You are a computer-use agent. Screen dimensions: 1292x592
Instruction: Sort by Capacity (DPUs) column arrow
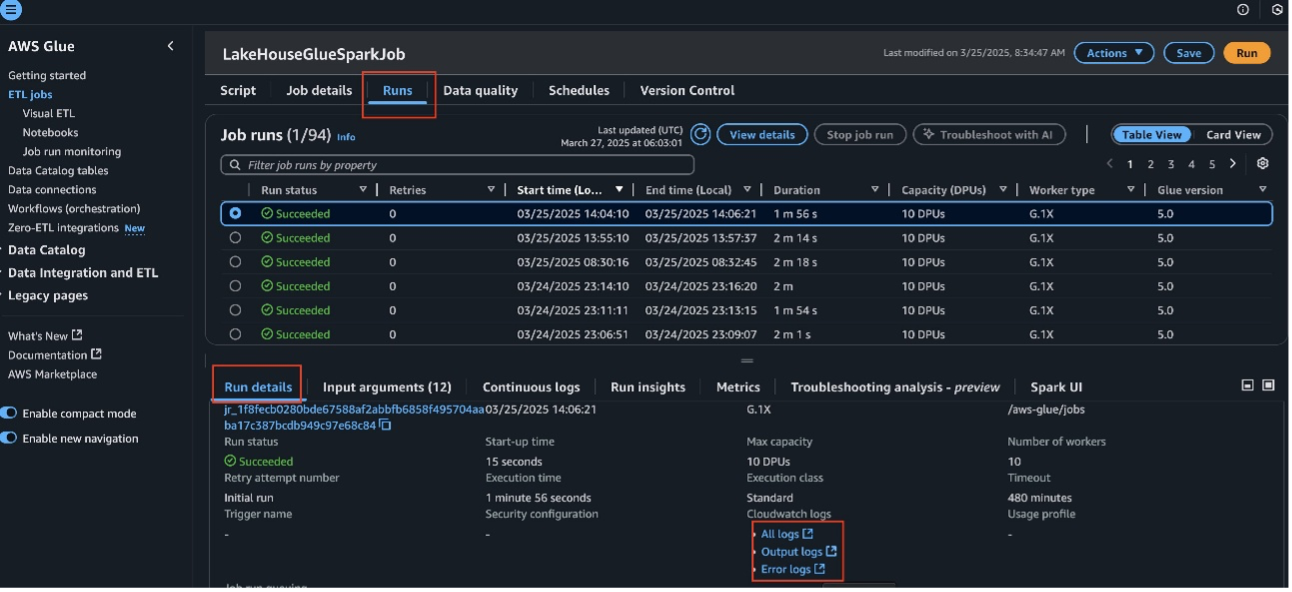point(1003,189)
